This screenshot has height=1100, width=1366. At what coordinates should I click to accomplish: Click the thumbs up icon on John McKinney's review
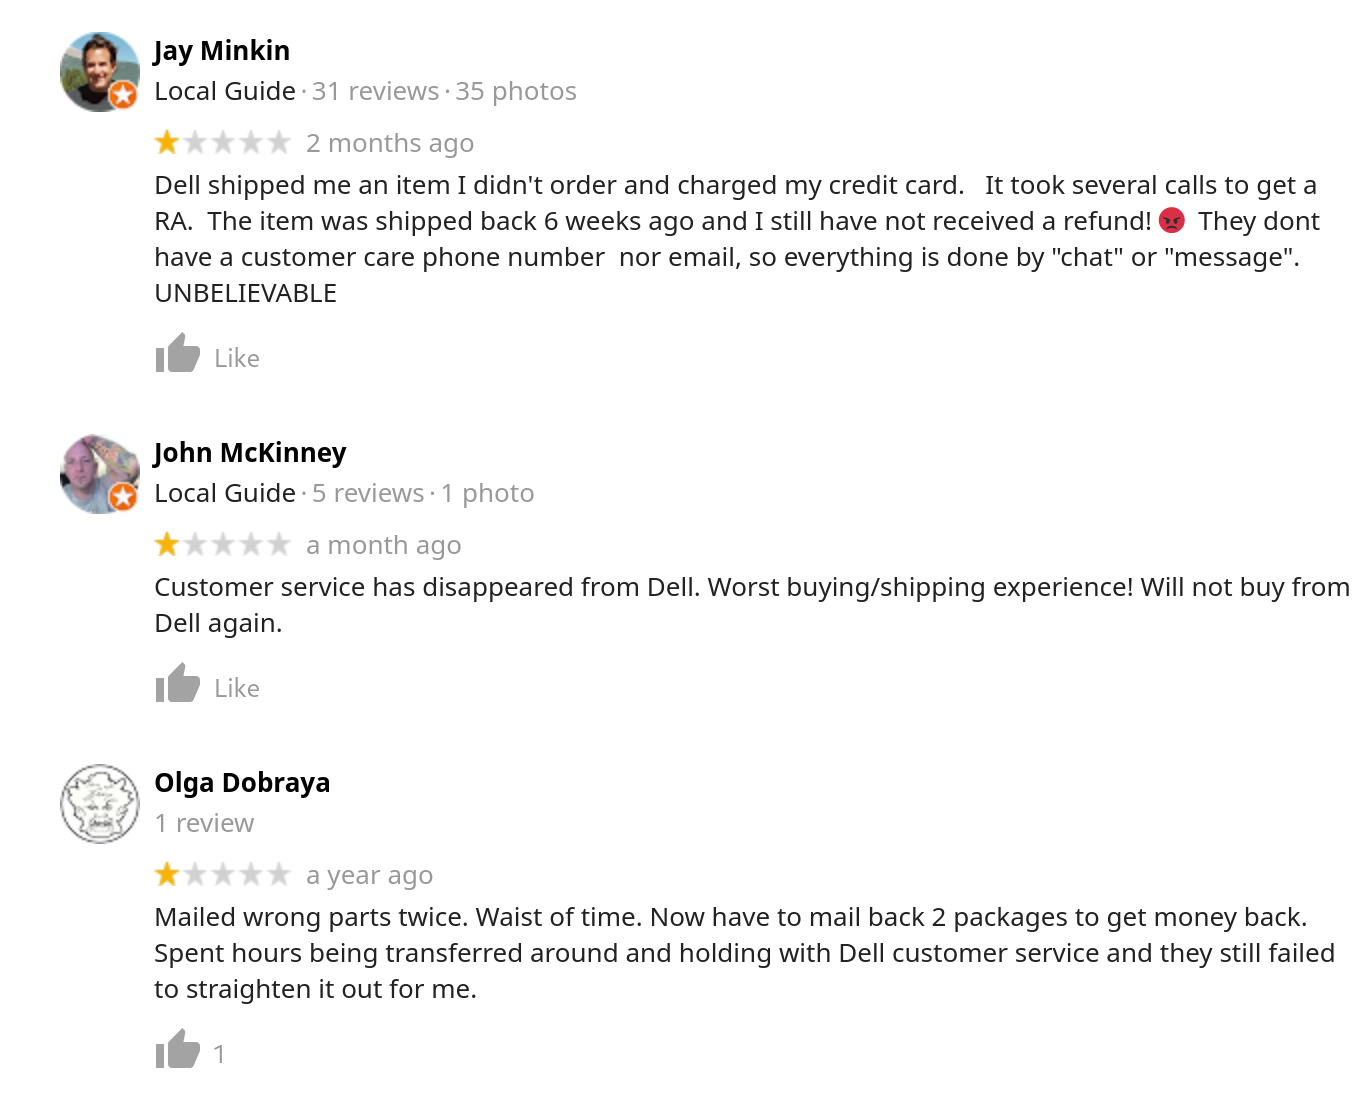[177, 685]
